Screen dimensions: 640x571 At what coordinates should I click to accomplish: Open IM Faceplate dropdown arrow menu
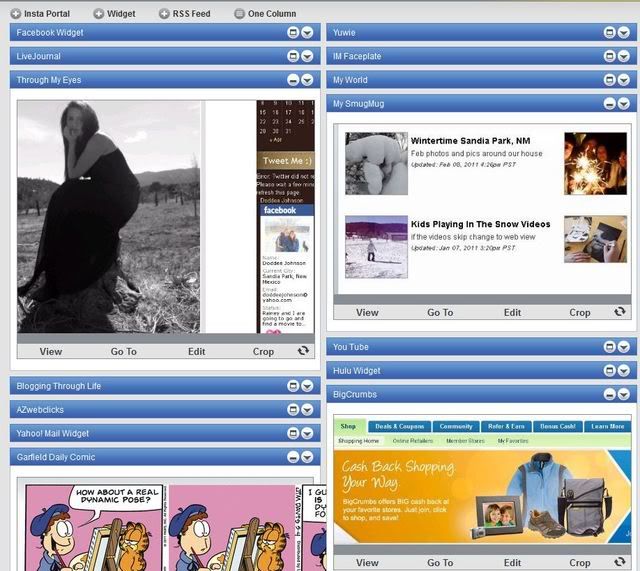pos(623,56)
